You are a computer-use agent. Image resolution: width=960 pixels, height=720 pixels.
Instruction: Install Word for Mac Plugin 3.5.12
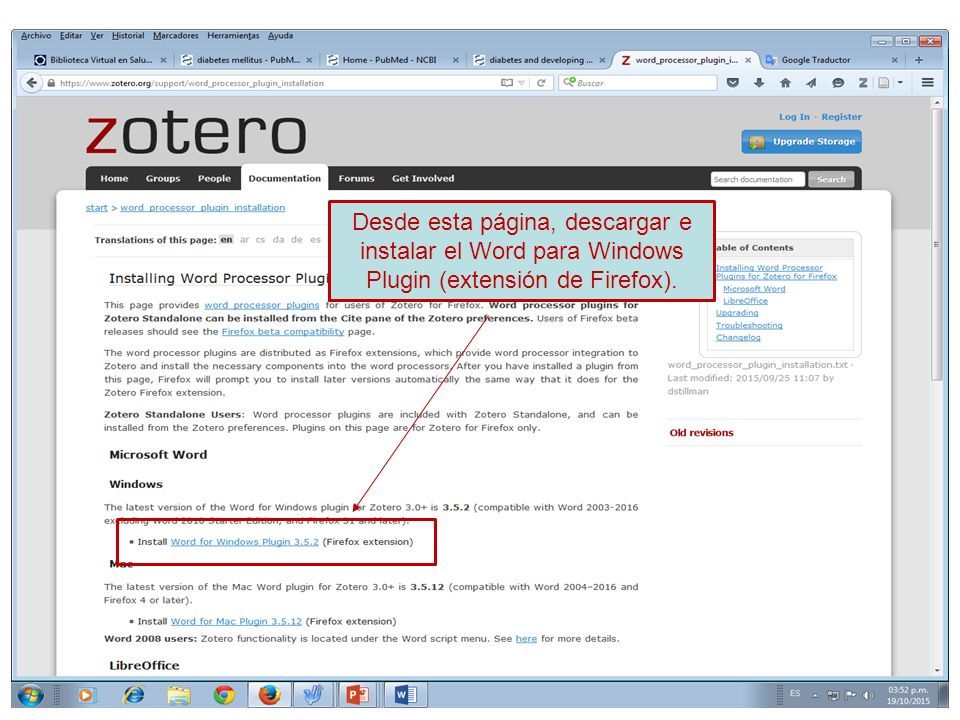(236, 621)
